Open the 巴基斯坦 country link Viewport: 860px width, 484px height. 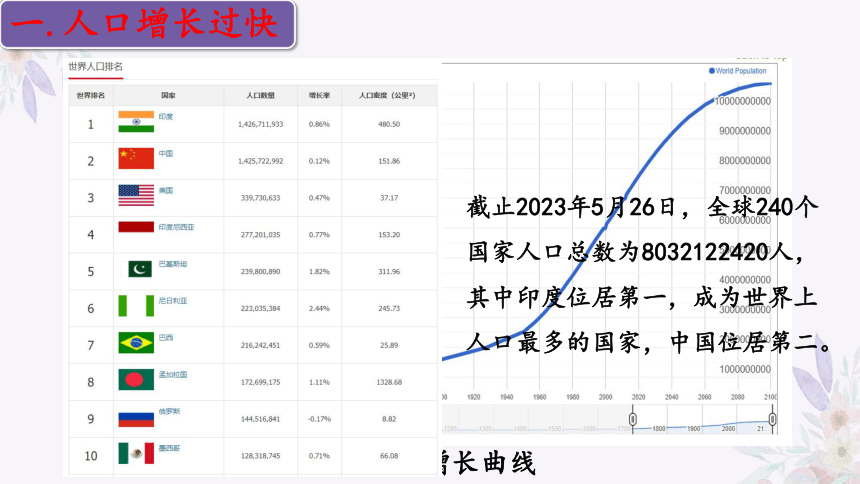pyautogui.click(x=173, y=264)
